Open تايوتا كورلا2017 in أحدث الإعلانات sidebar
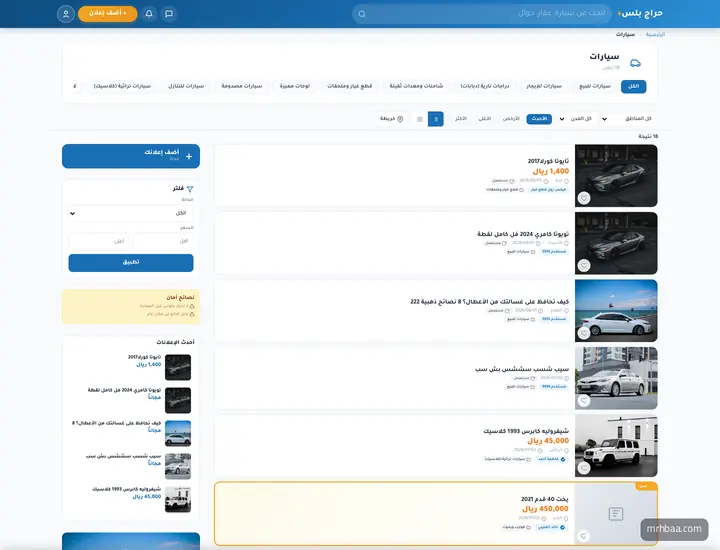720x550 pixels. click(144, 357)
